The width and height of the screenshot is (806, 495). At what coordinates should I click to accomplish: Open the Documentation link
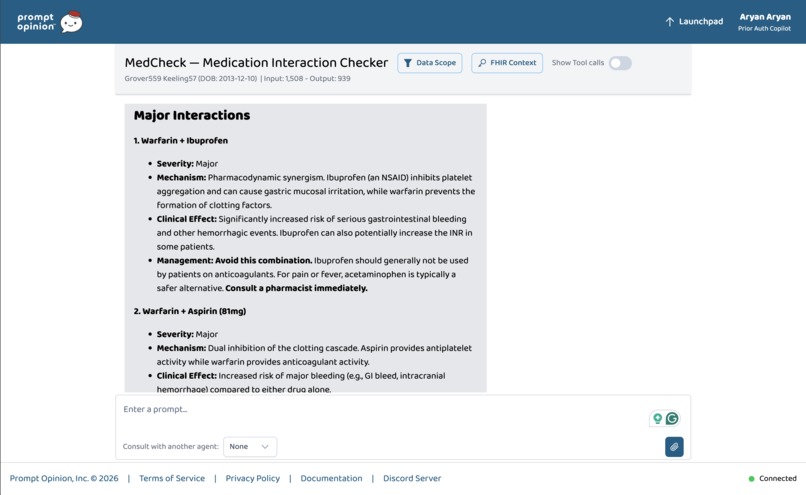[331, 479]
